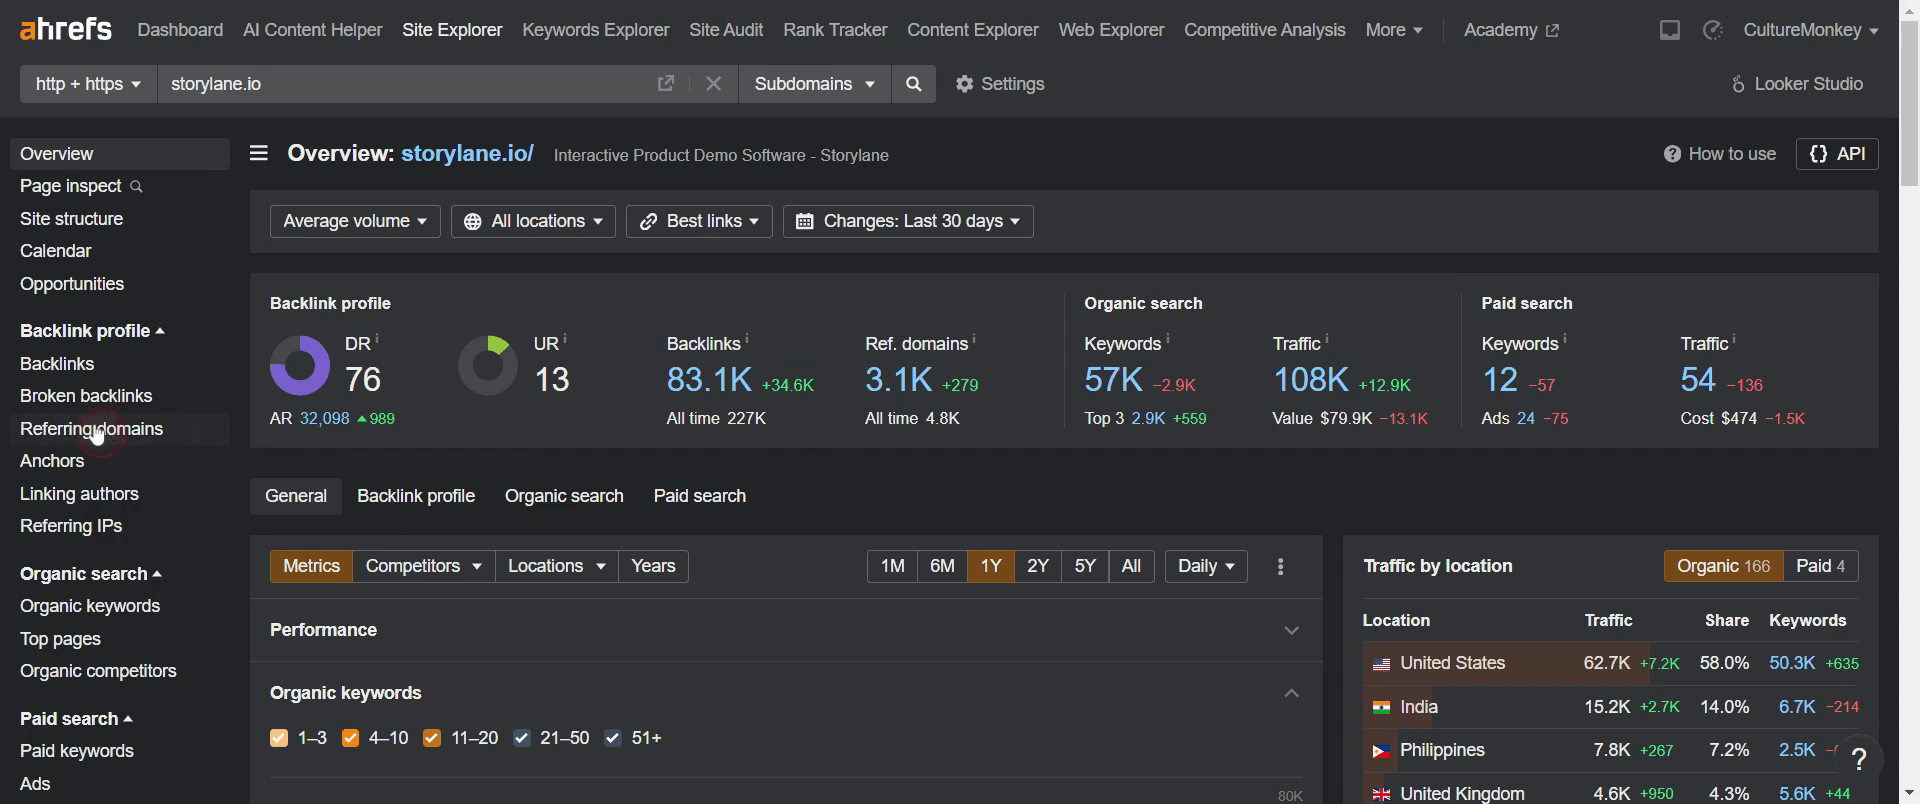Click the Ref. domains info icon

974,339
